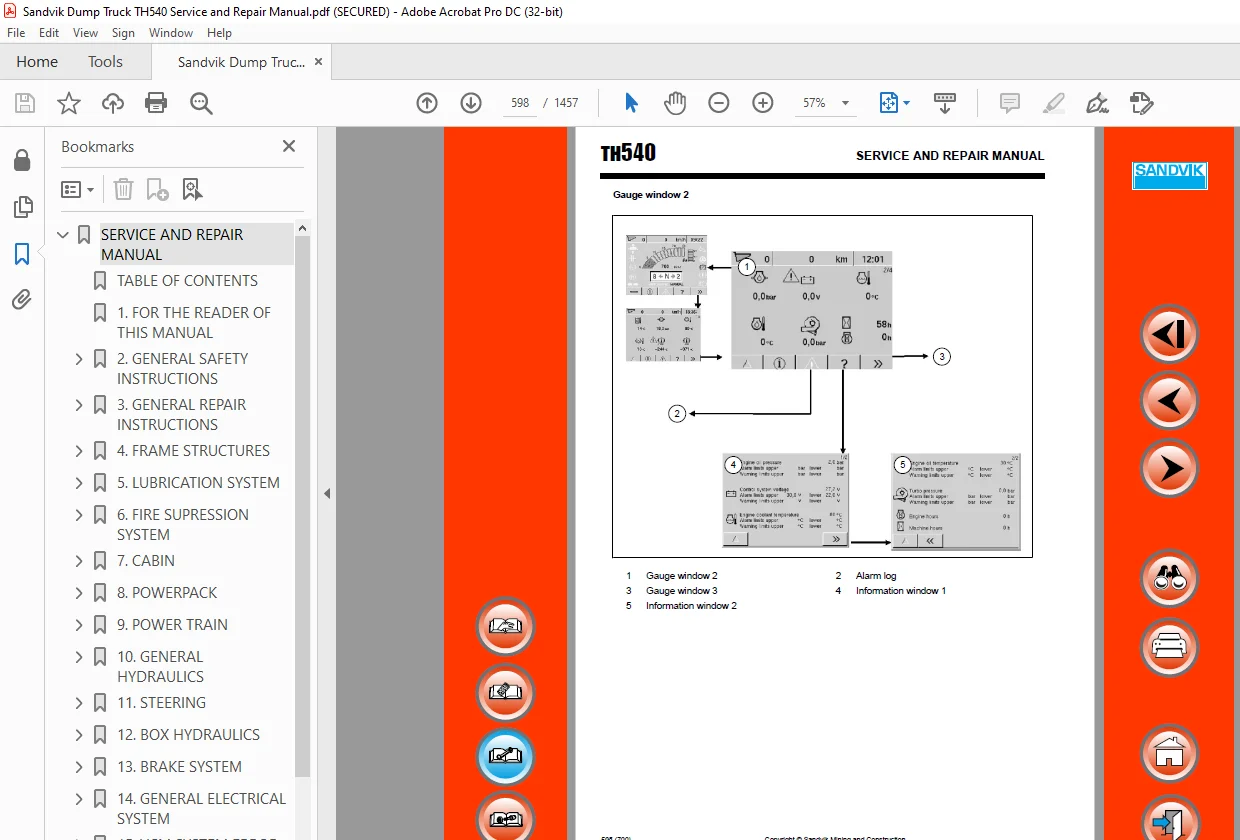Click the Zoom In plus icon
Viewport: 1240px width, 840px height.
click(763, 103)
